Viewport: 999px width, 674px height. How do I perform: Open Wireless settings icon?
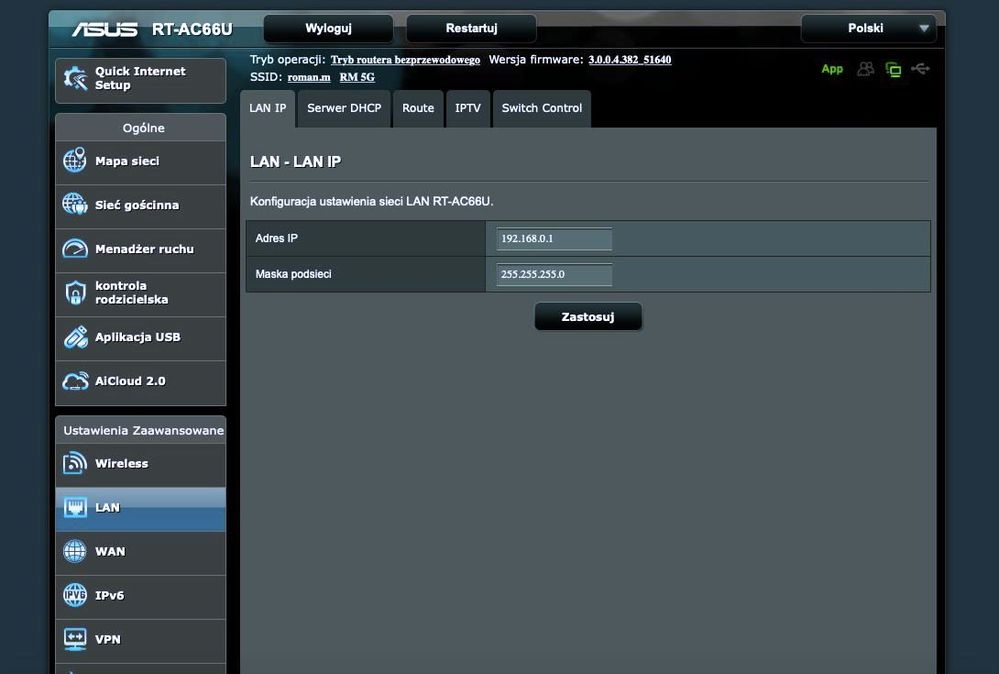click(75, 464)
